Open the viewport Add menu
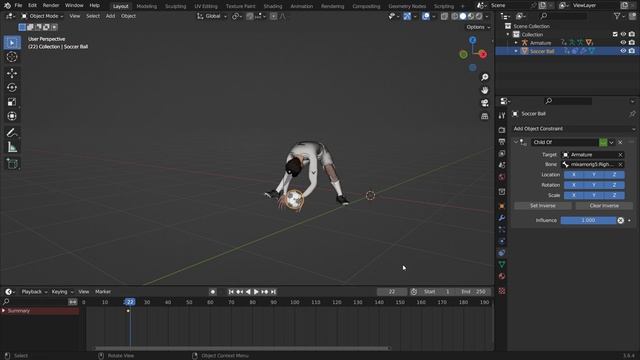 tap(110, 16)
